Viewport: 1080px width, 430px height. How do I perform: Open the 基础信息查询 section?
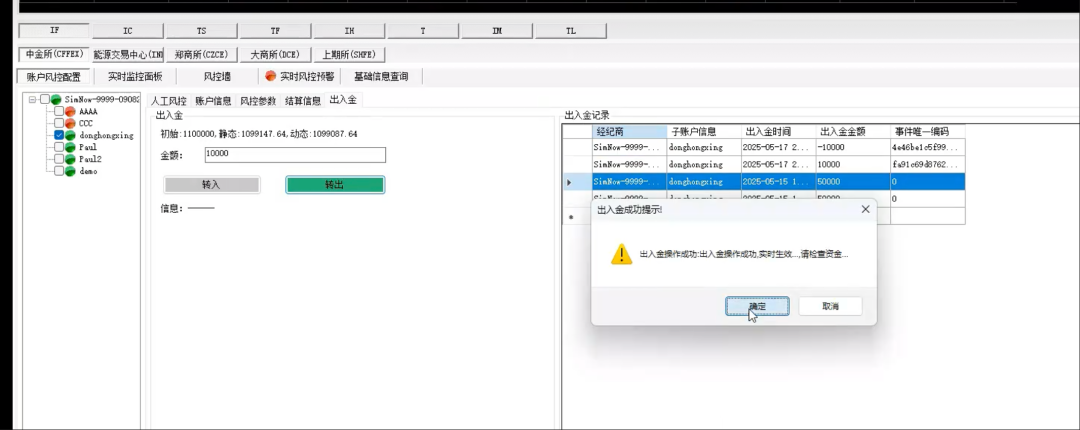(381, 76)
